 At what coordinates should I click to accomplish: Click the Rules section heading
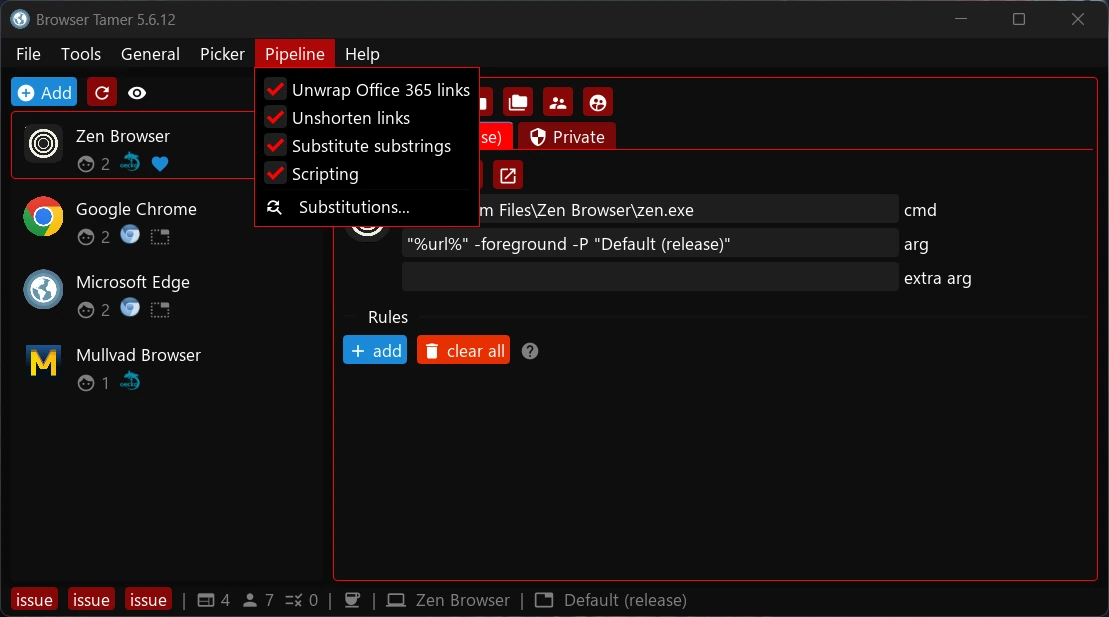(x=388, y=317)
